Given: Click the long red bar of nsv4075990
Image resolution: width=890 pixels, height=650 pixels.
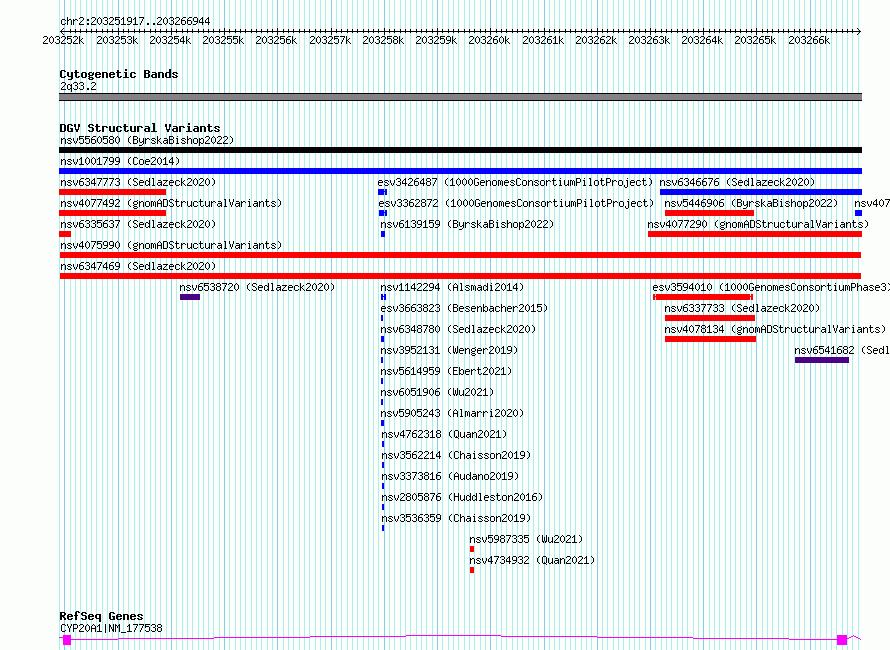Looking at the screenshot, I should pos(460,255).
